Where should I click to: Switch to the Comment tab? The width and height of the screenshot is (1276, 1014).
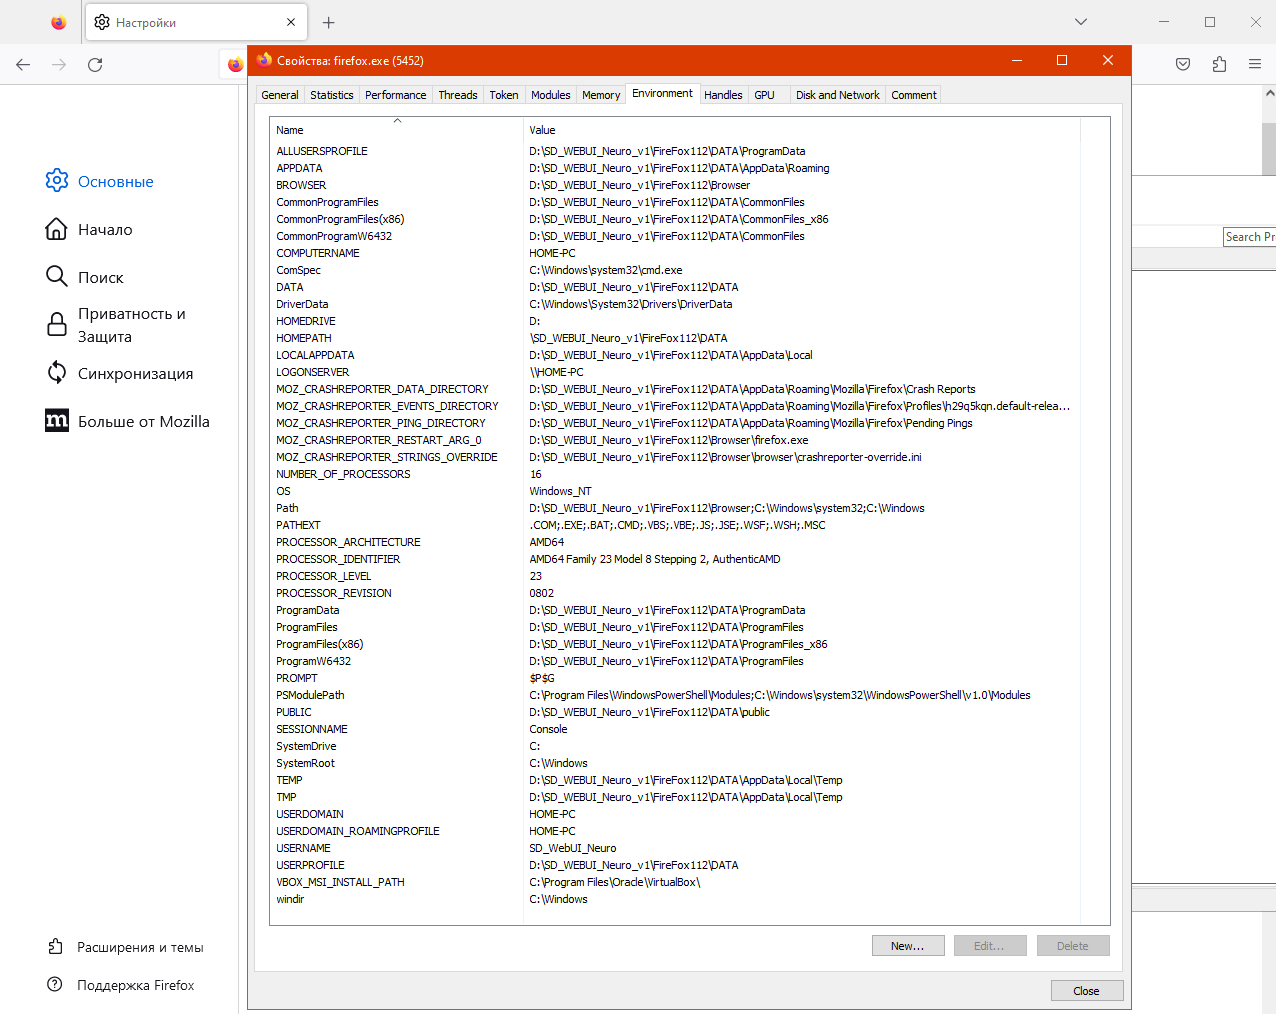(x=914, y=95)
